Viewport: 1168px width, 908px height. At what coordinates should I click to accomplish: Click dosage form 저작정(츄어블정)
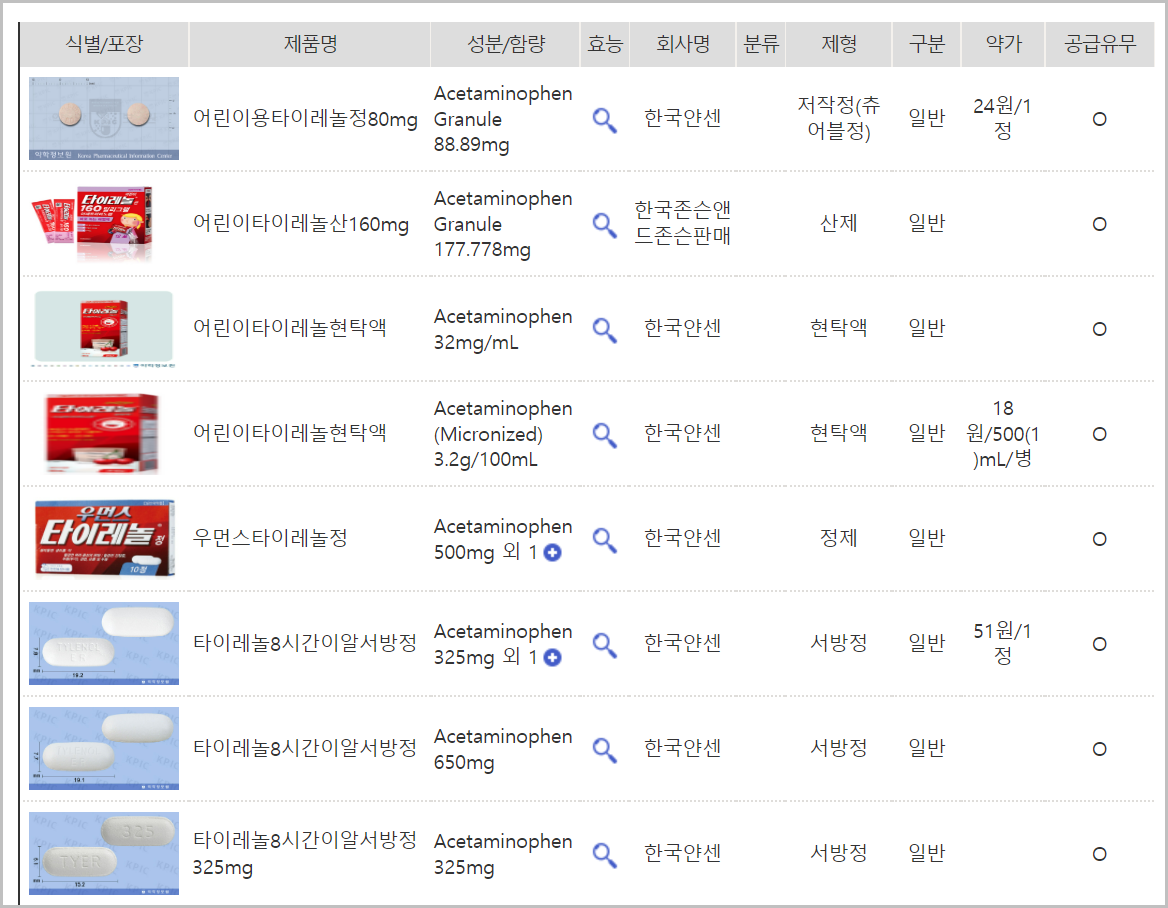click(x=839, y=118)
